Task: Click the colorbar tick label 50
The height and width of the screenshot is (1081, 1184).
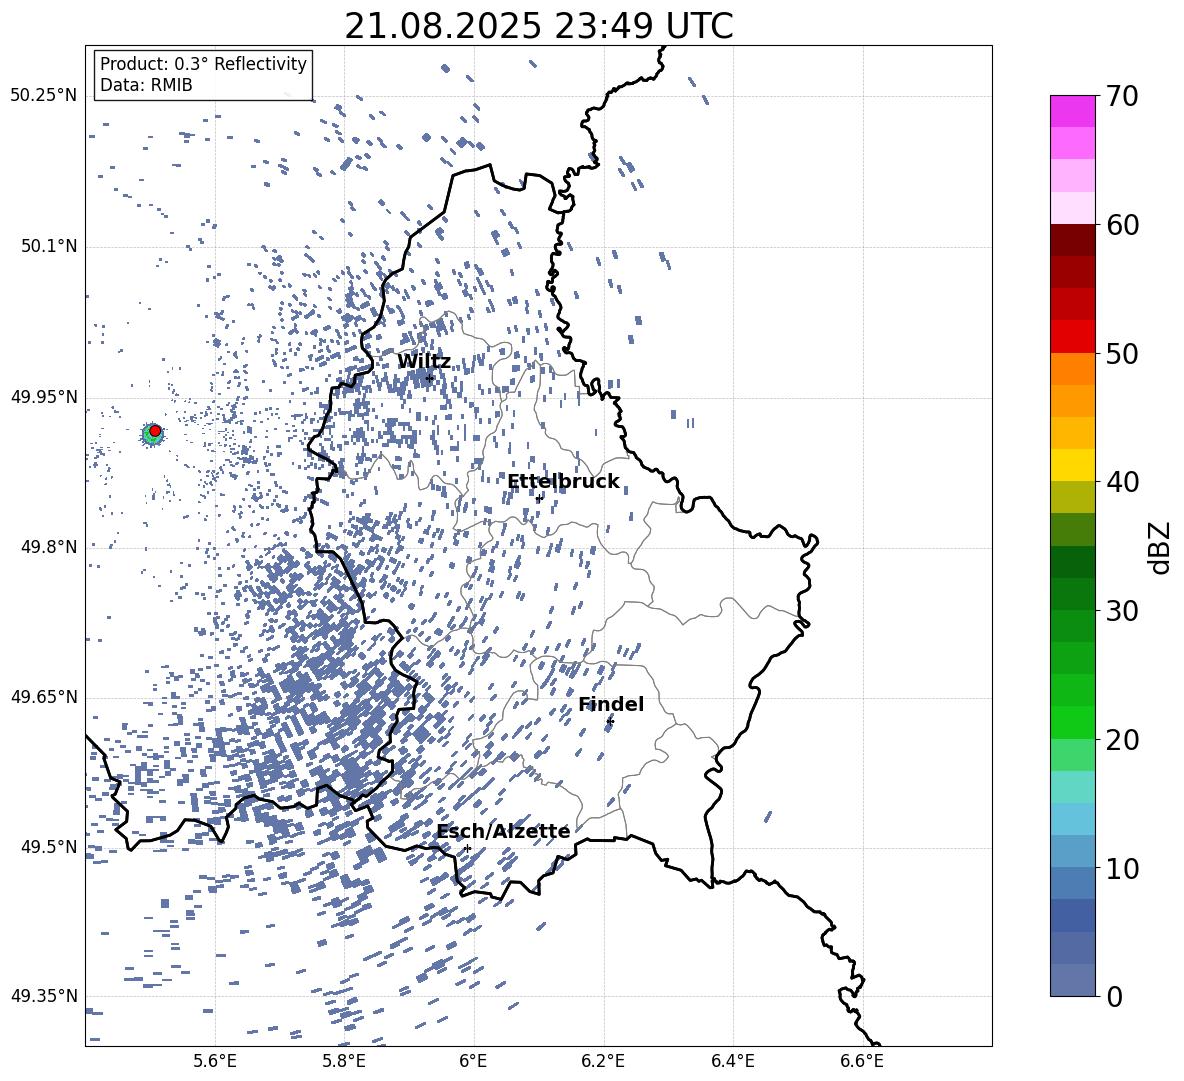Action: [1123, 353]
